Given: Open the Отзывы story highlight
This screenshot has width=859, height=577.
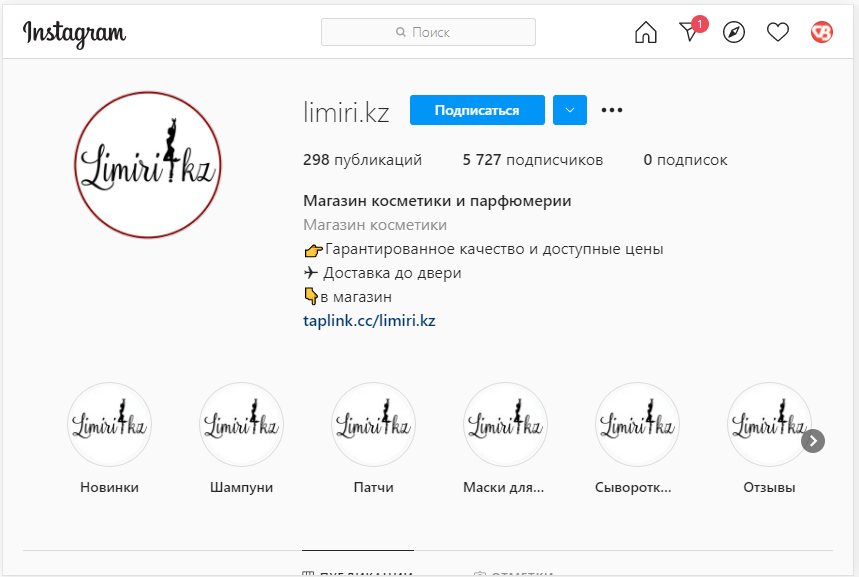Looking at the screenshot, I should coord(768,425).
